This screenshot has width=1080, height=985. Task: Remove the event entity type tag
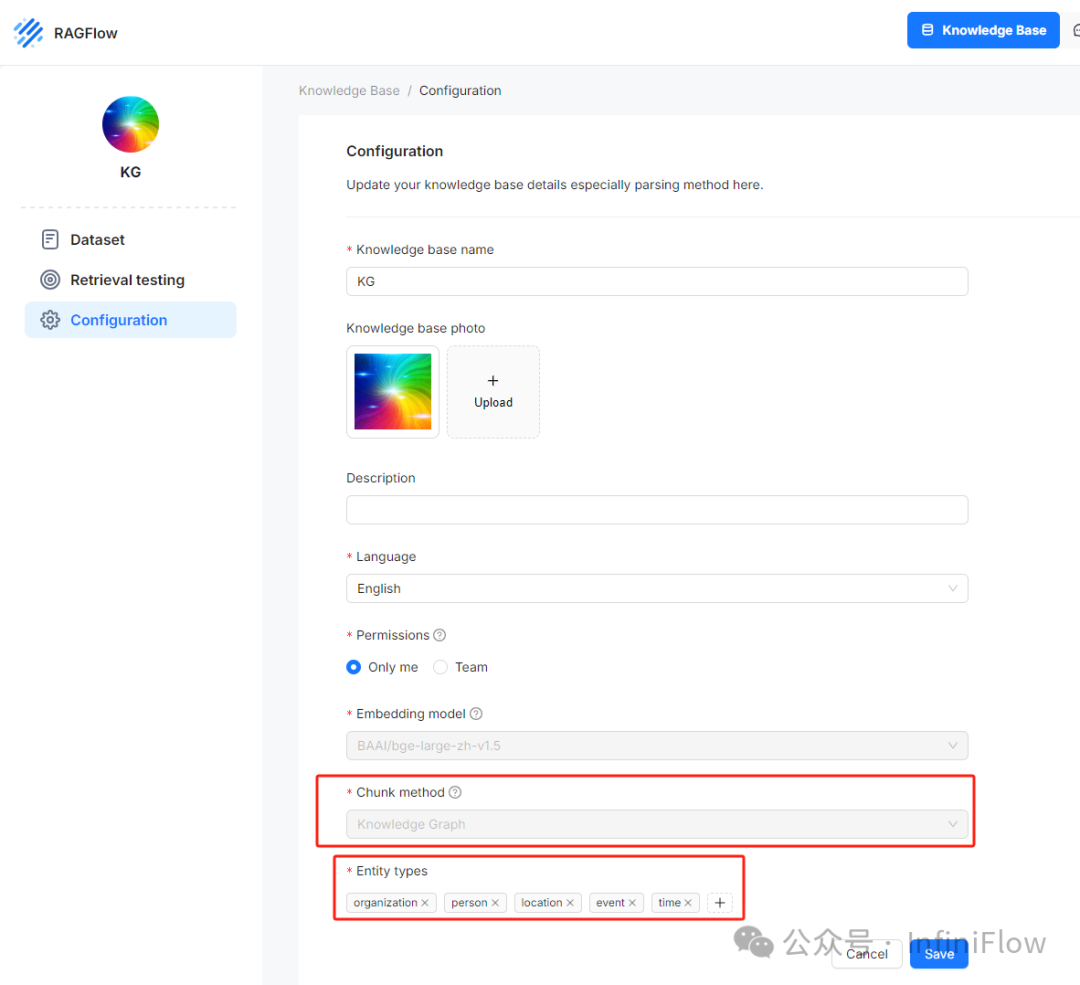point(632,903)
